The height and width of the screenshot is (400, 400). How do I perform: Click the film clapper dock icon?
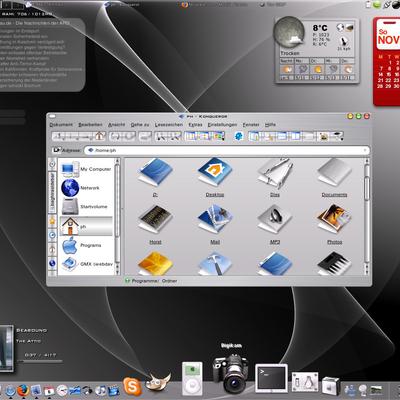pos(114,391)
